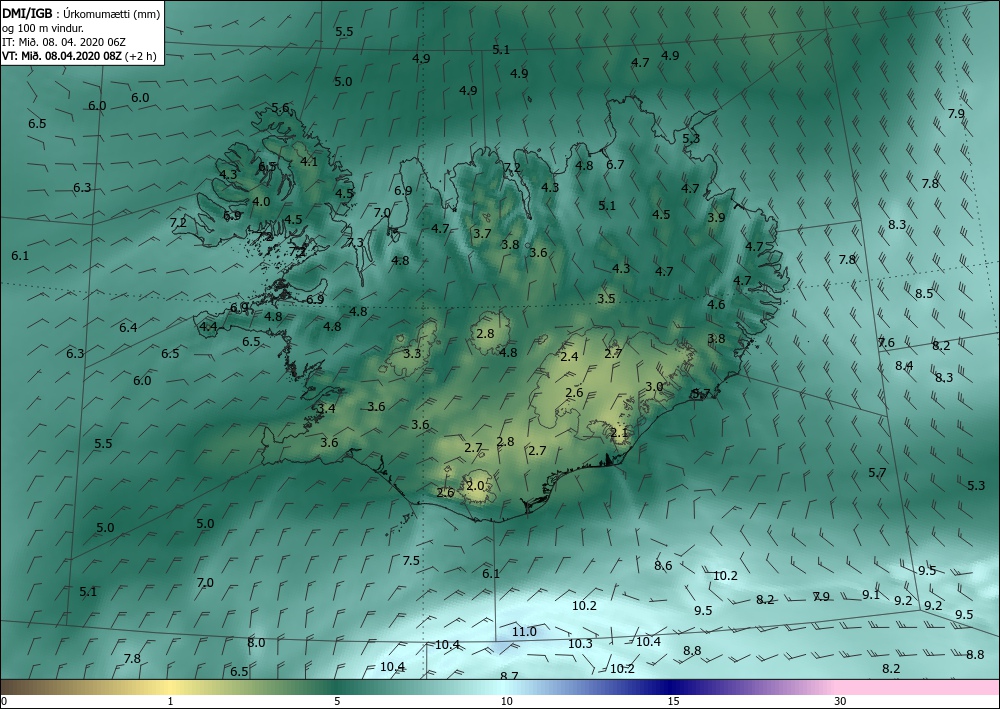This screenshot has width=1000, height=709.
Task: Click the map value "2.1"
Action: point(619,433)
